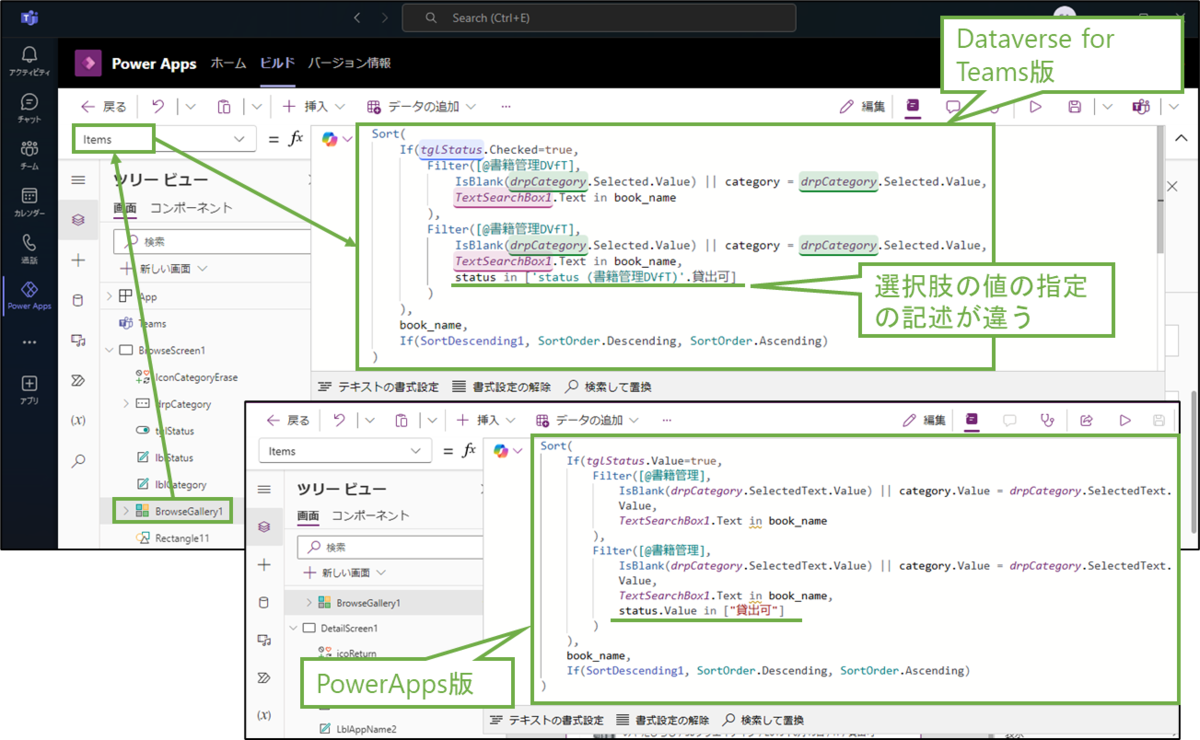Open undo dropdown in upper editor toolbar
This screenshot has height=740, width=1200.
tap(190, 106)
